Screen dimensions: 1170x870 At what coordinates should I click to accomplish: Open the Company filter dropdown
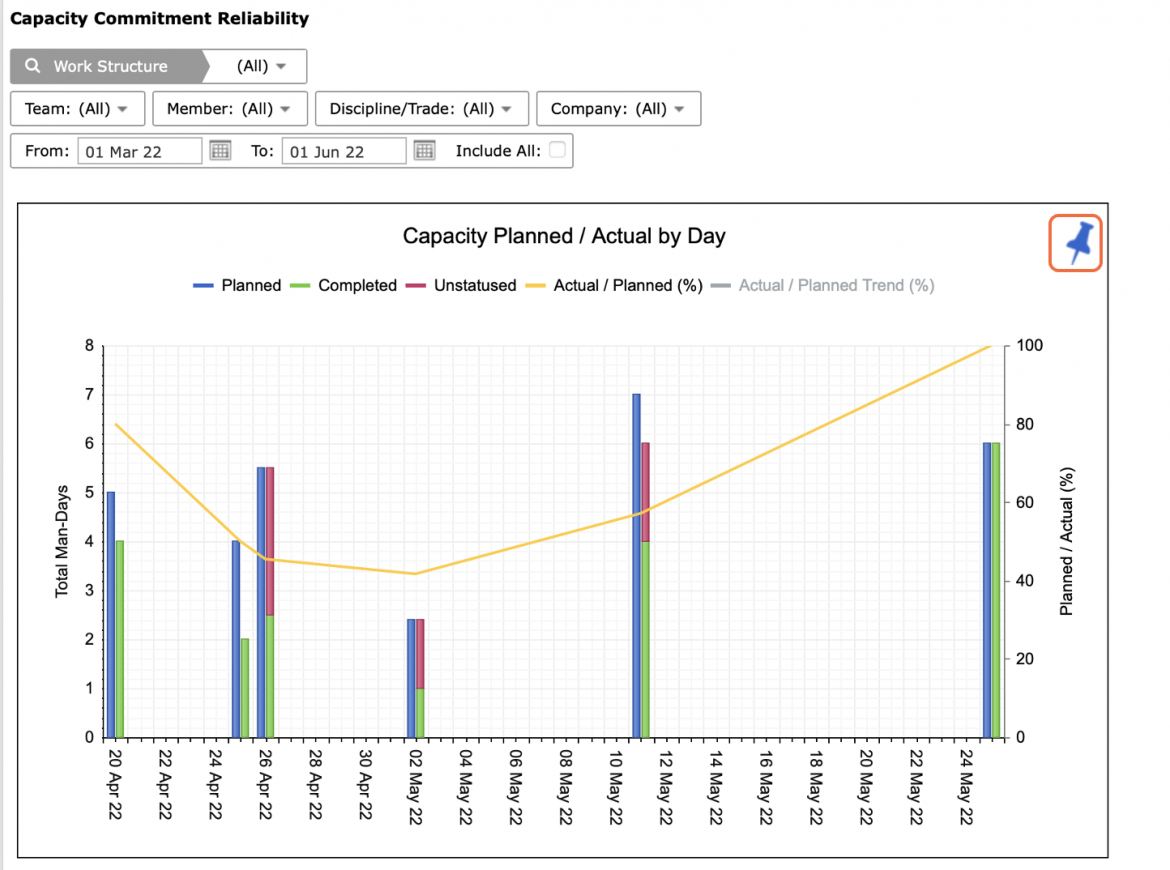click(x=619, y=109)
